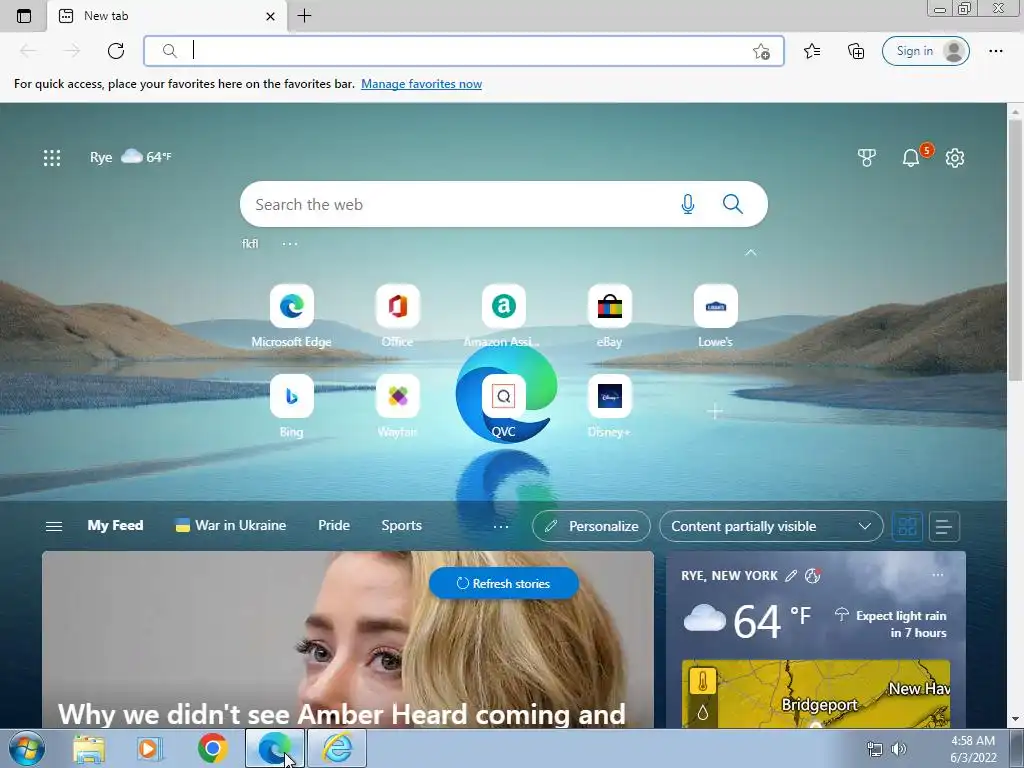Open notifications bell icon

pyautogui.click(x=910, y=157)
